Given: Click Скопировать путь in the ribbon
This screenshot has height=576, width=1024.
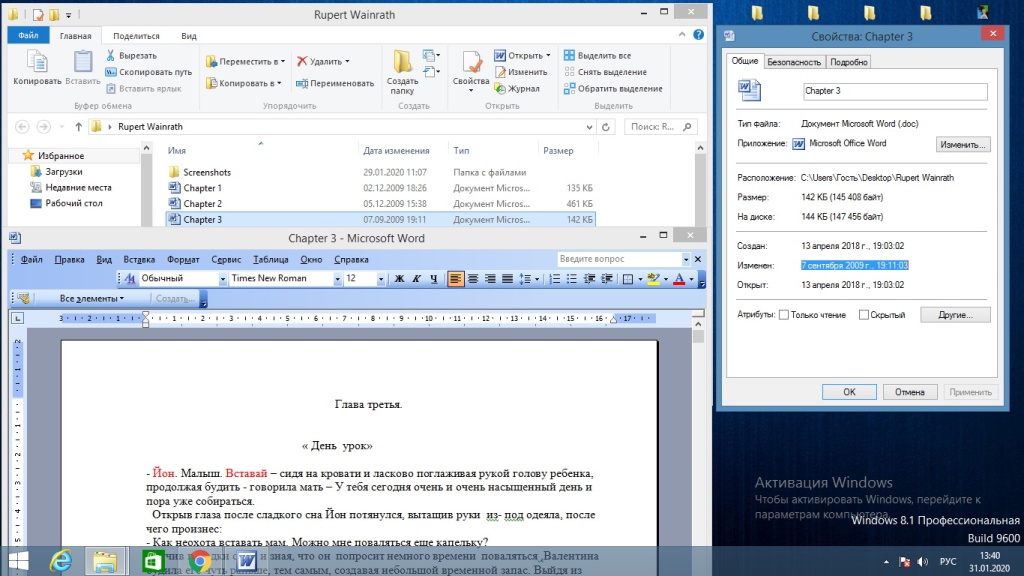Looking at the screenshot, I should (148, 72).
